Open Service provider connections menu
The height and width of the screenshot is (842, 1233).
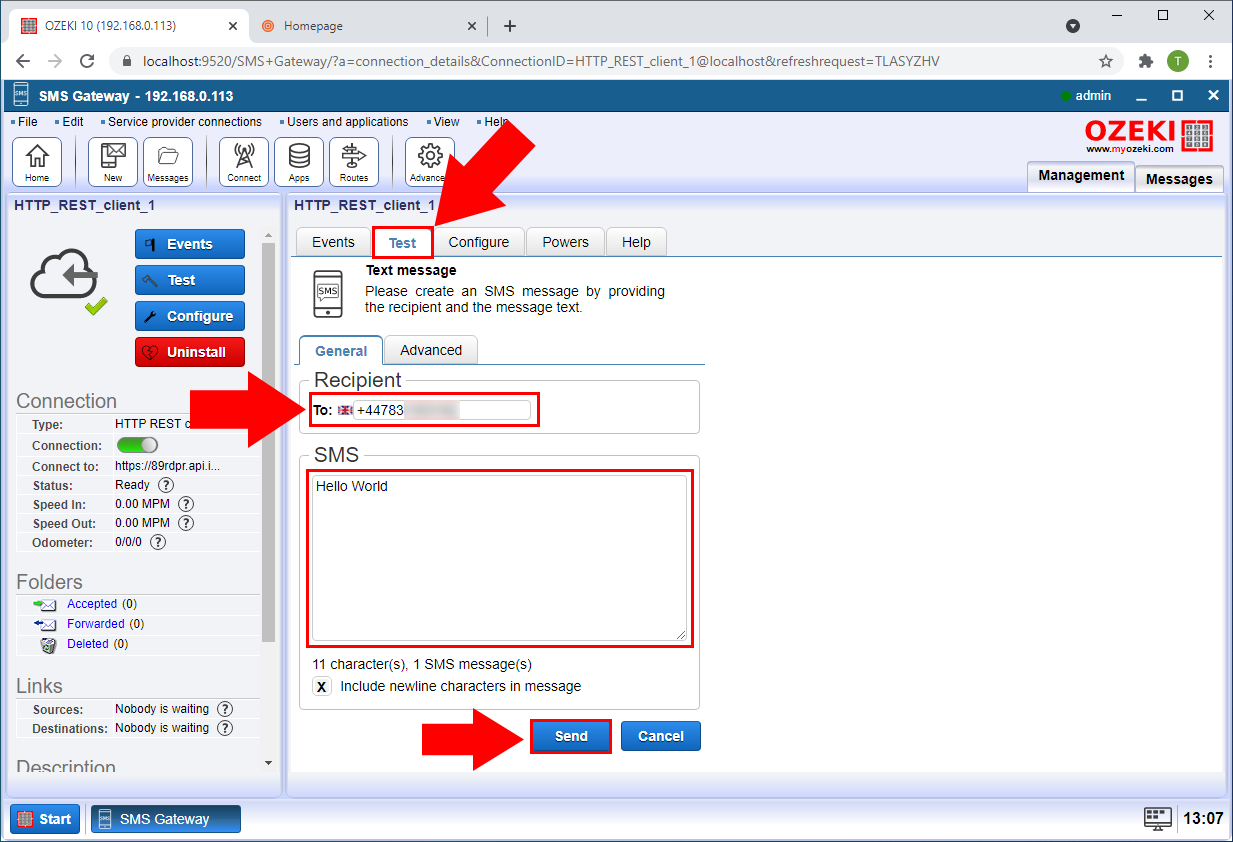click(x=184, y=122)
